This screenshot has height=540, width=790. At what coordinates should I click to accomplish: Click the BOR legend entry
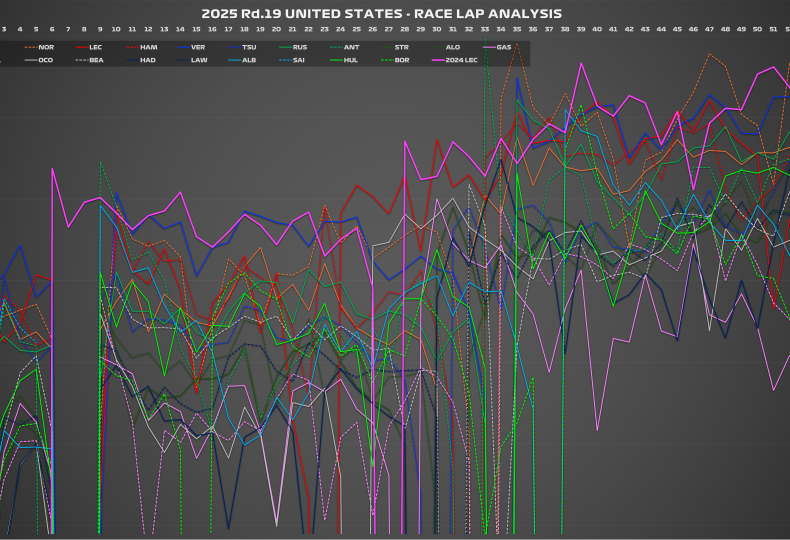402,60
